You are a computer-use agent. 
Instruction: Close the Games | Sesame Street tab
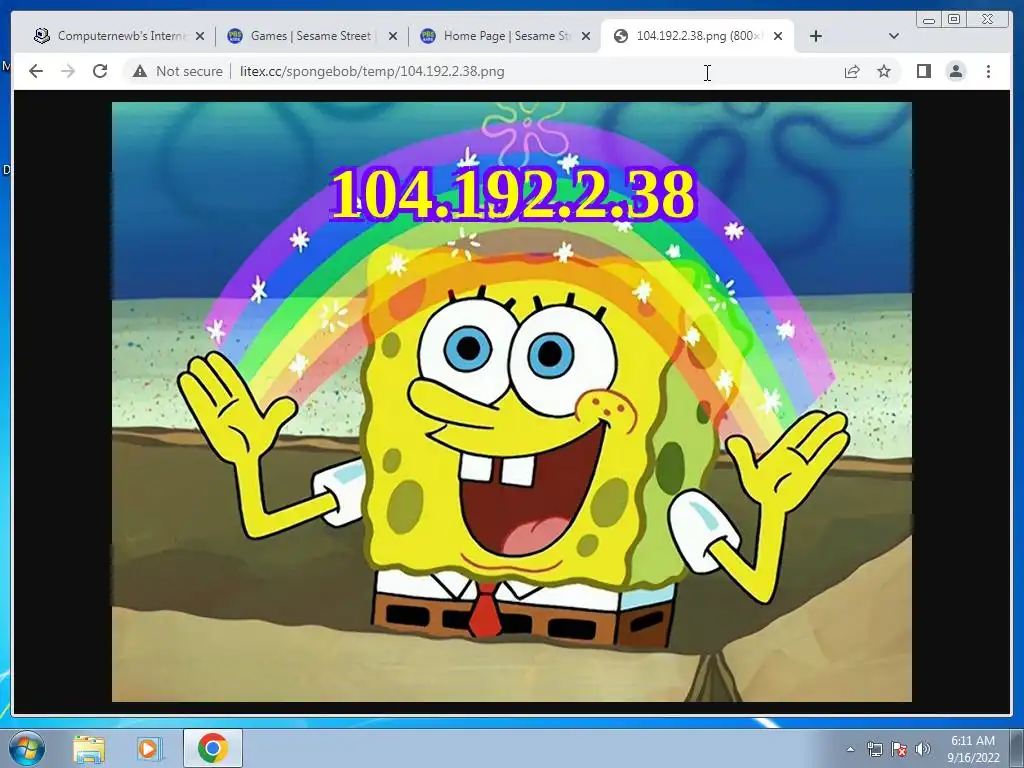tap(392, 36)
